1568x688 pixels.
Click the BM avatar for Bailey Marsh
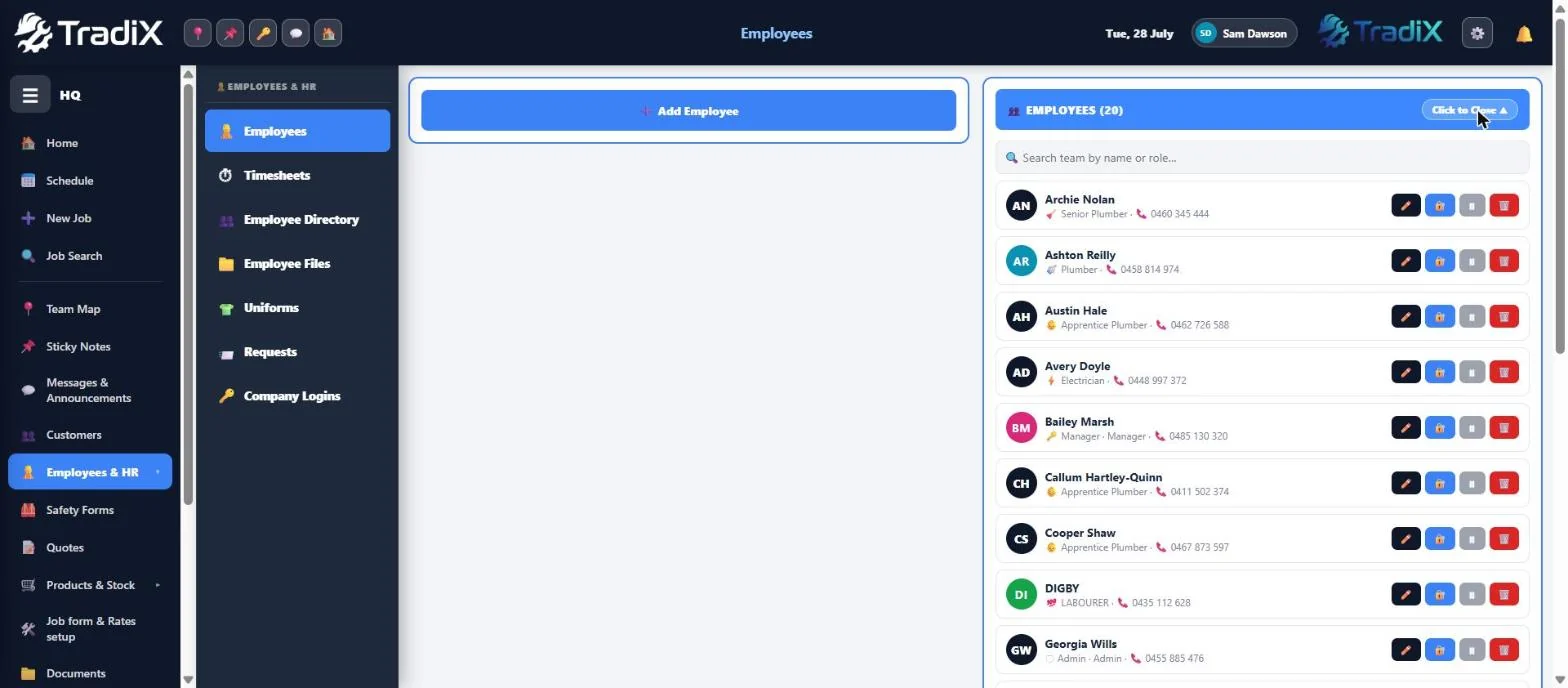pyautogui.click(x=1021, y=428)
